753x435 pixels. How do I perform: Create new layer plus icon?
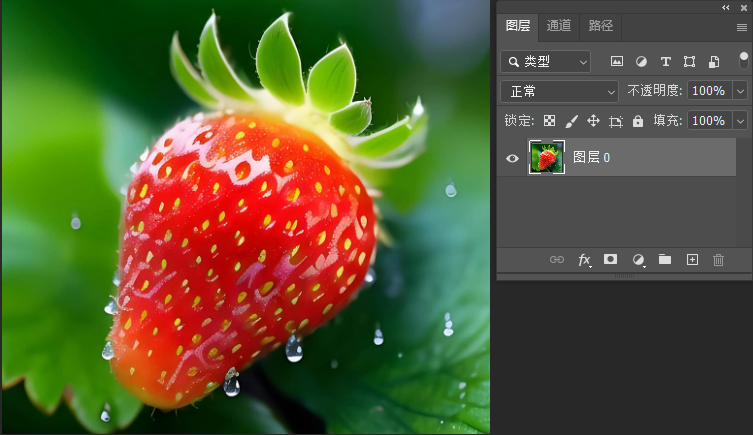coord(692,260)
